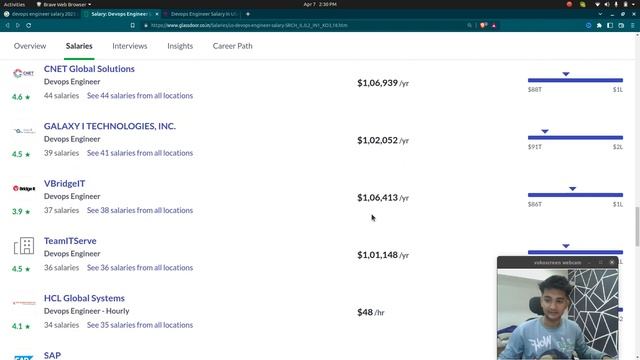640x360 pixels.
Task: Open the system menu arrow in top bar
Action: tap(634, 4)
